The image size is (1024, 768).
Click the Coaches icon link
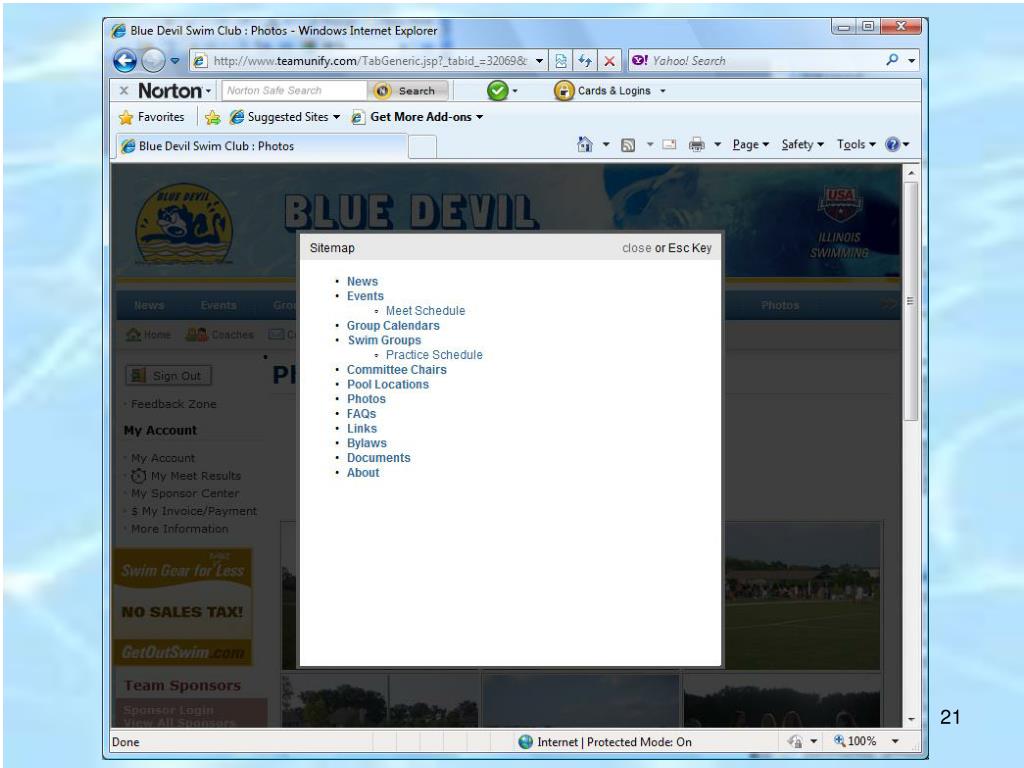click(x=219, y=334)
